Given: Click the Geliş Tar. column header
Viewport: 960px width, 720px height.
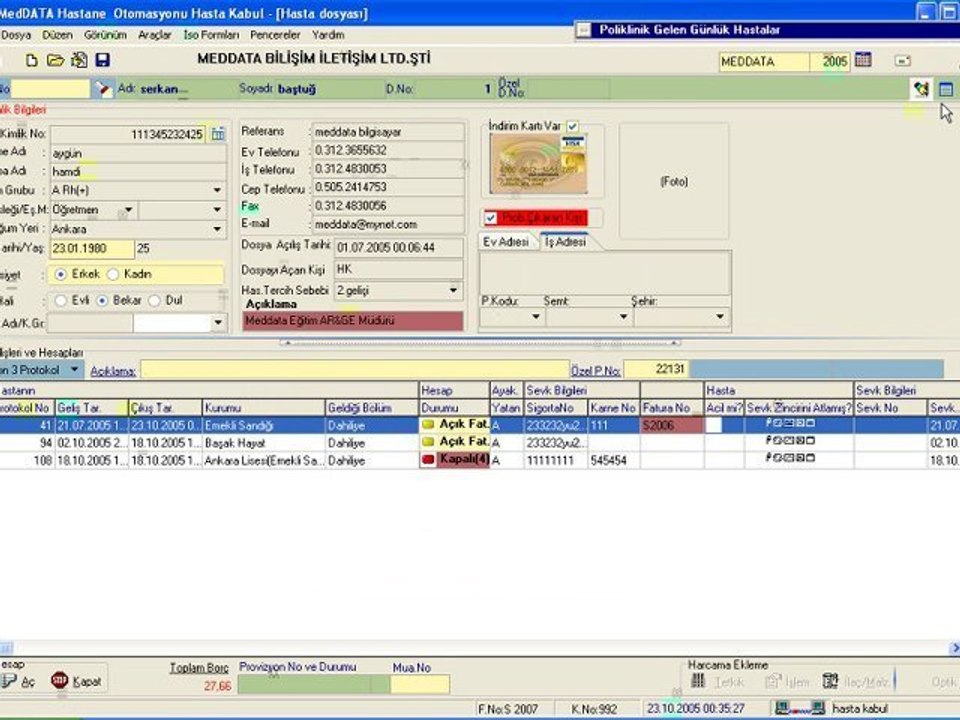Looking at the screenshot, I should click(91, 408).
